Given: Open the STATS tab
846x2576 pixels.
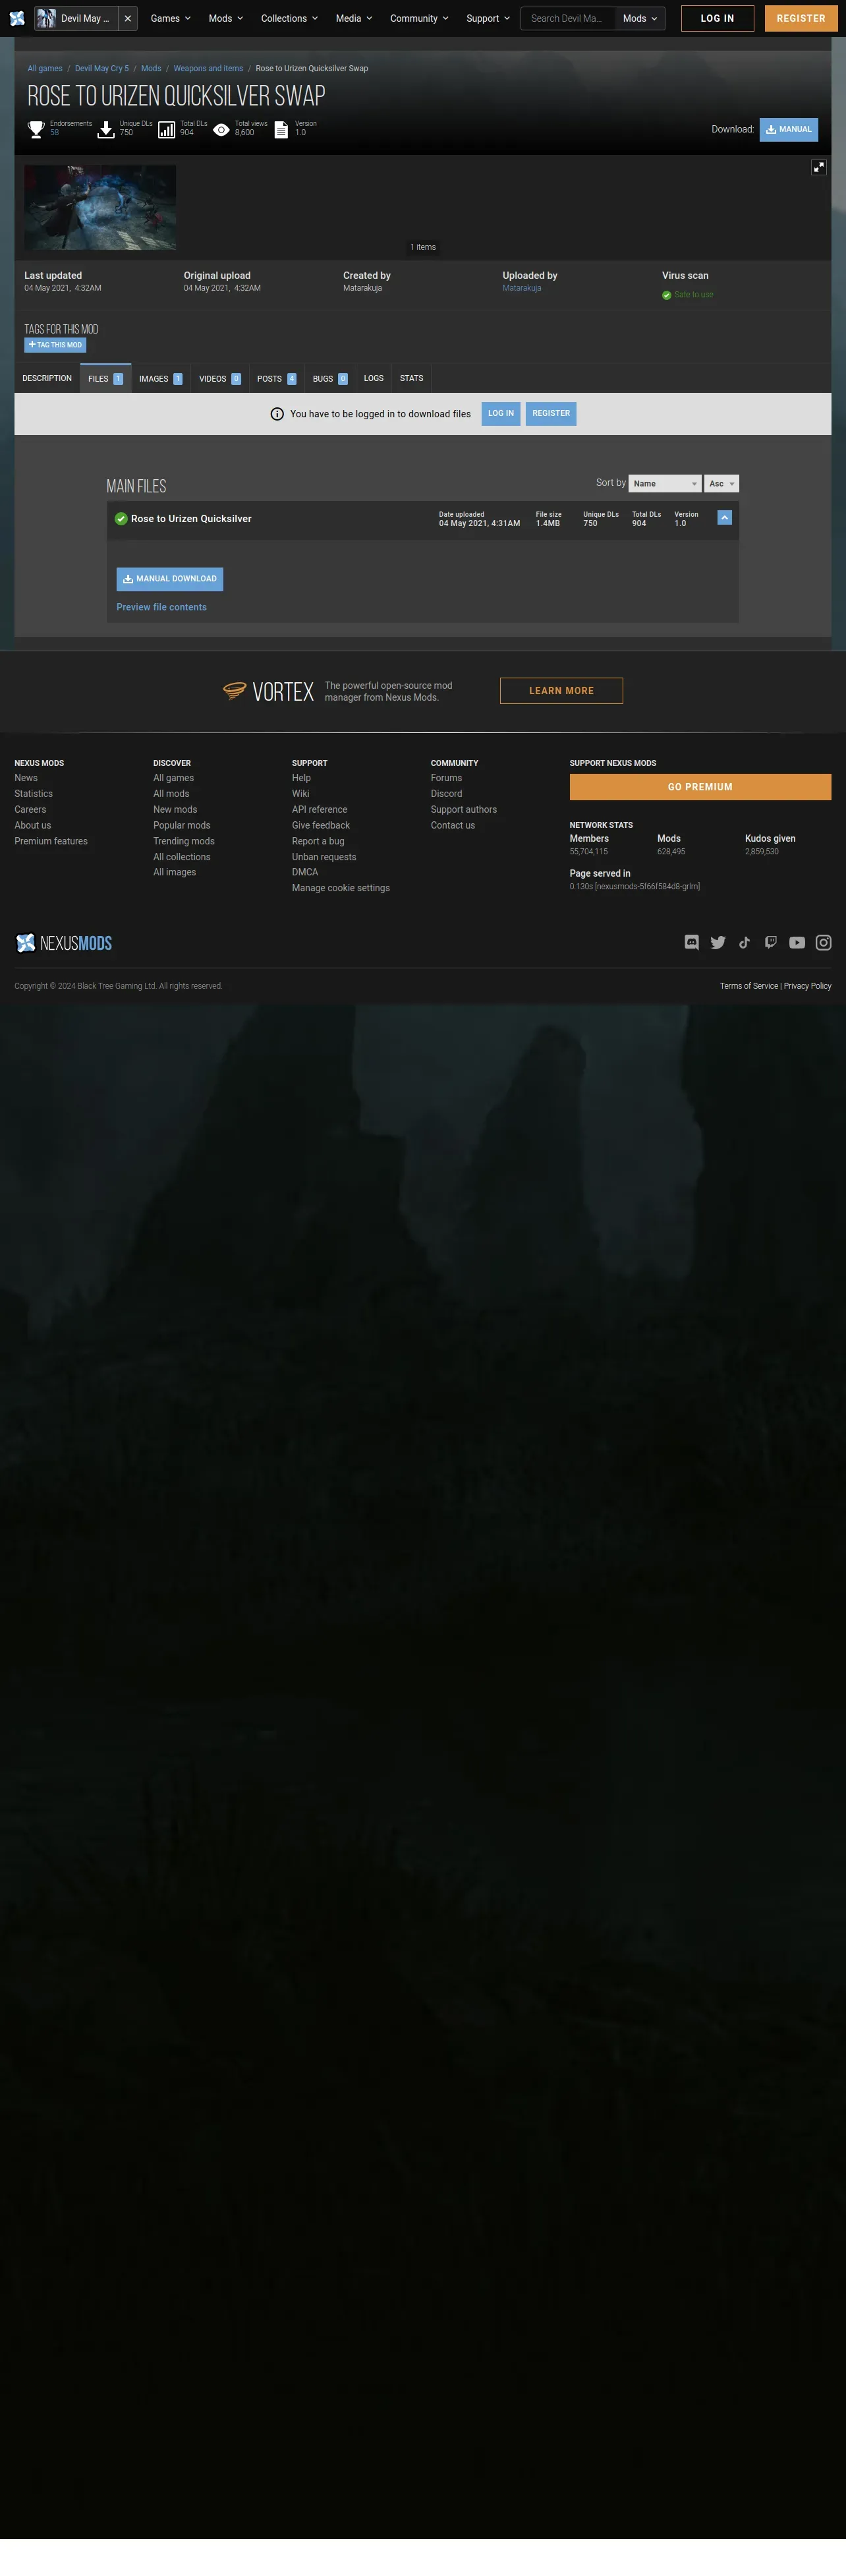Looking at the screenshot, I should 412,378.
